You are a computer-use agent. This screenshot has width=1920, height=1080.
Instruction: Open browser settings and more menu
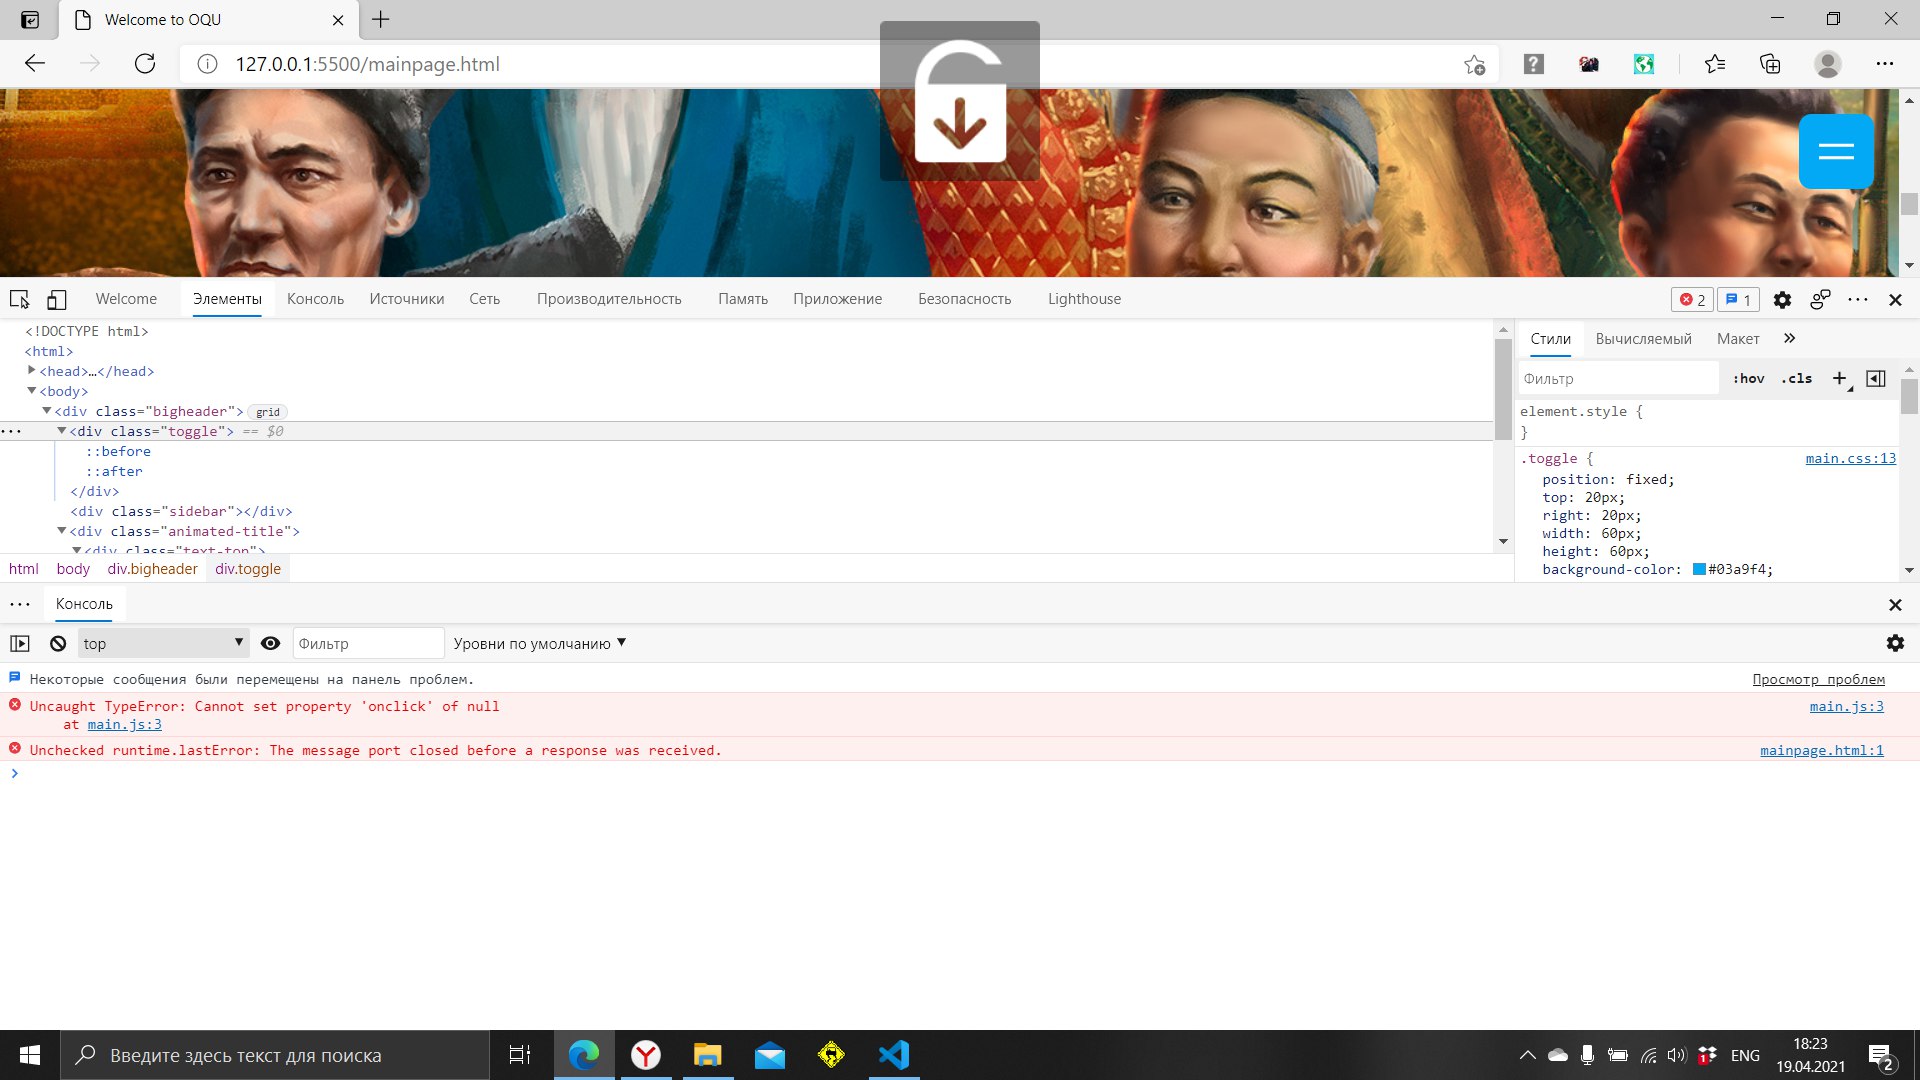(1885, 64)
